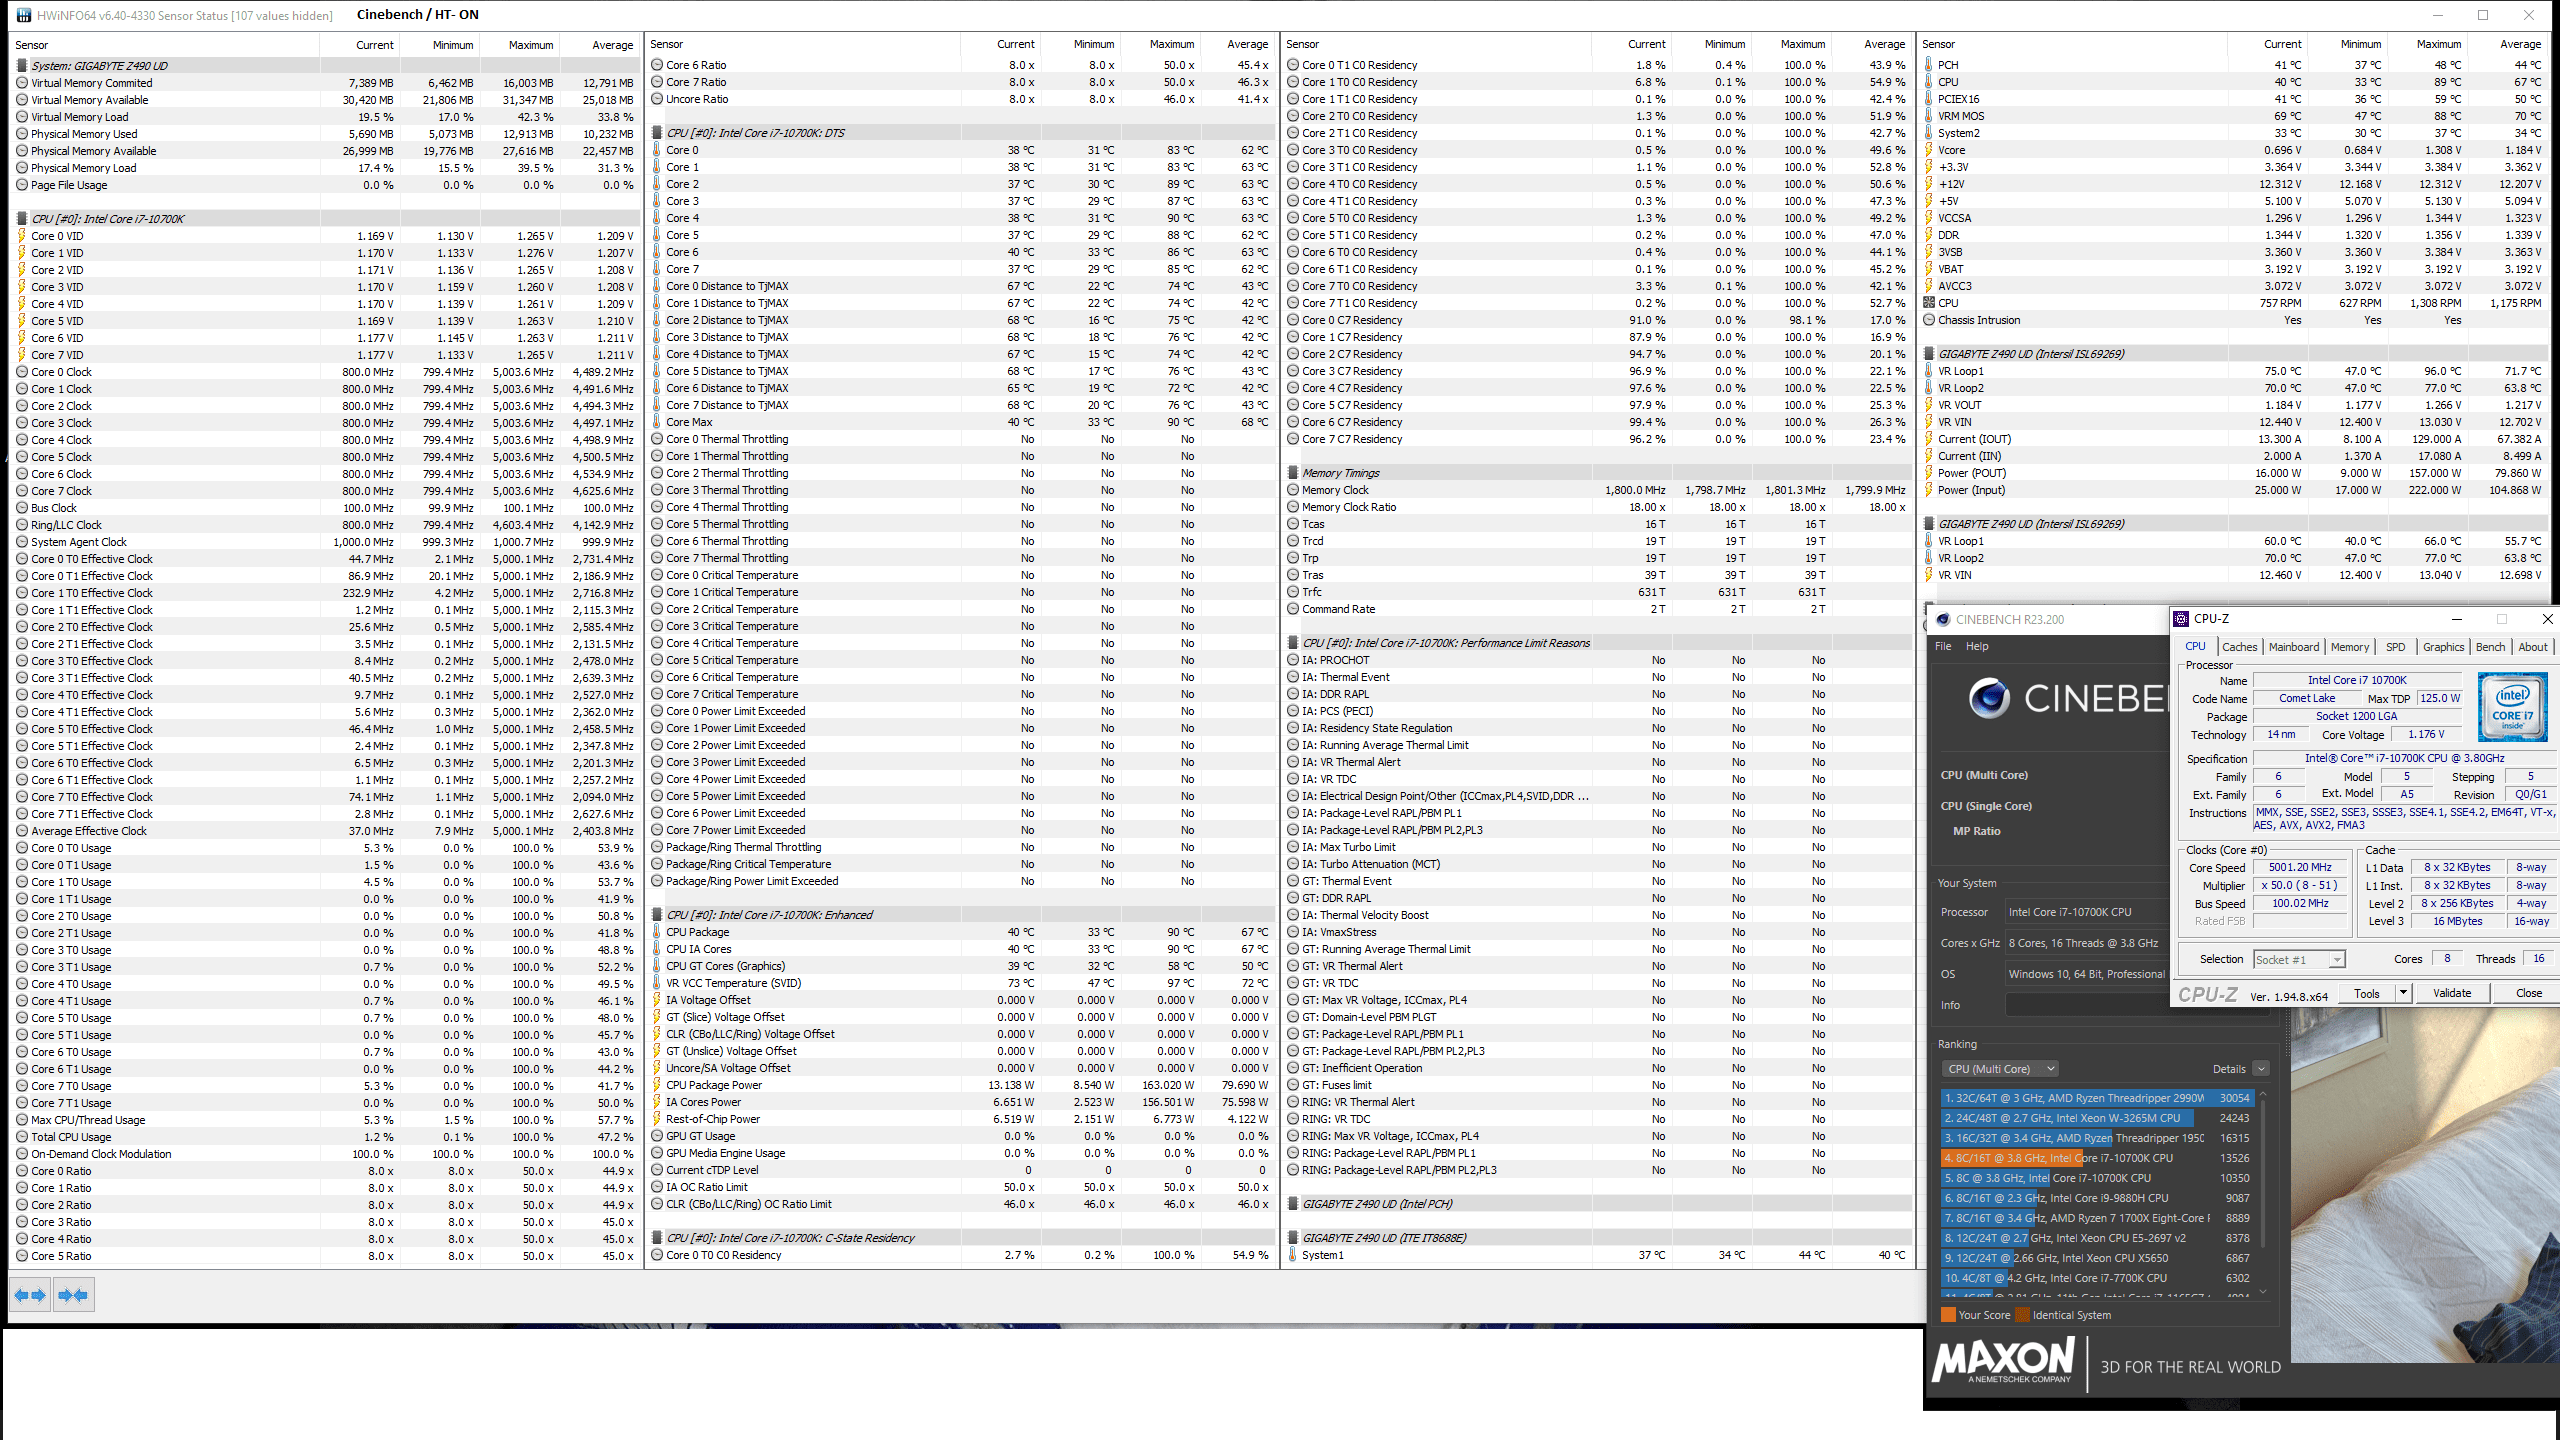Screen dimensions: 2560x1440
Task: Click the thermometer icon for Core 0 temperature
Action: click(x=657, y=150)
